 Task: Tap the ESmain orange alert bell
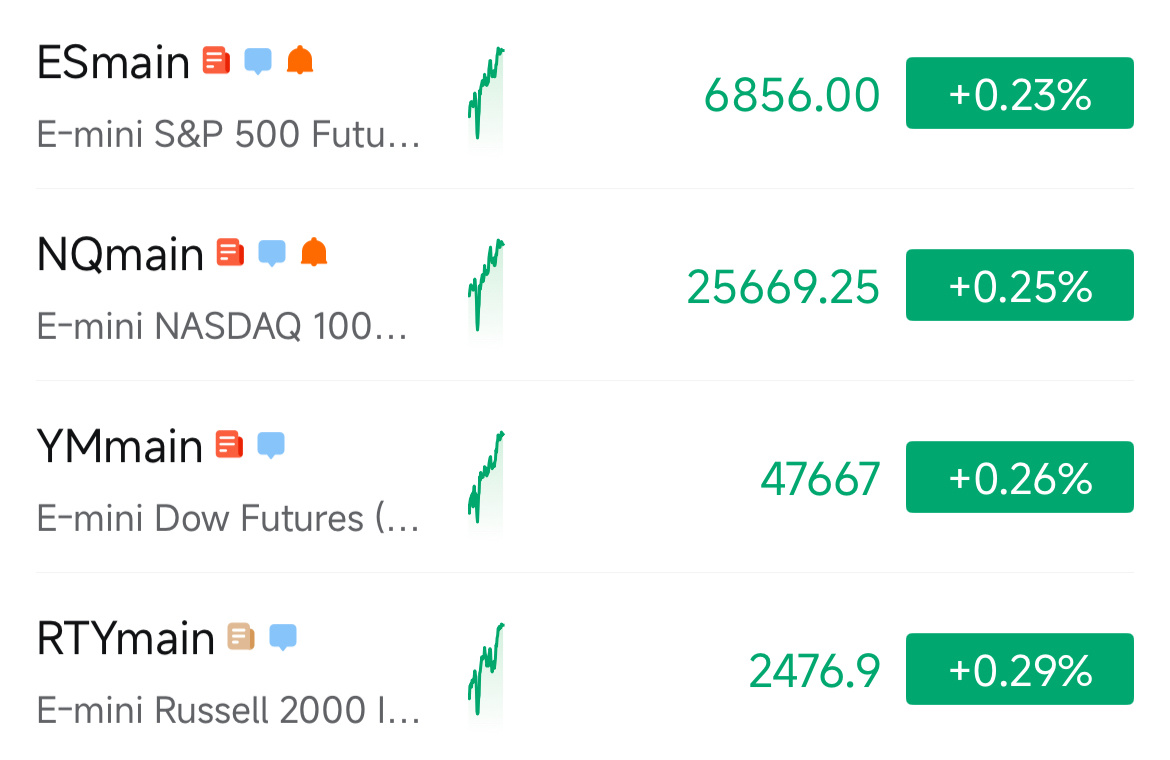point(300,60)
